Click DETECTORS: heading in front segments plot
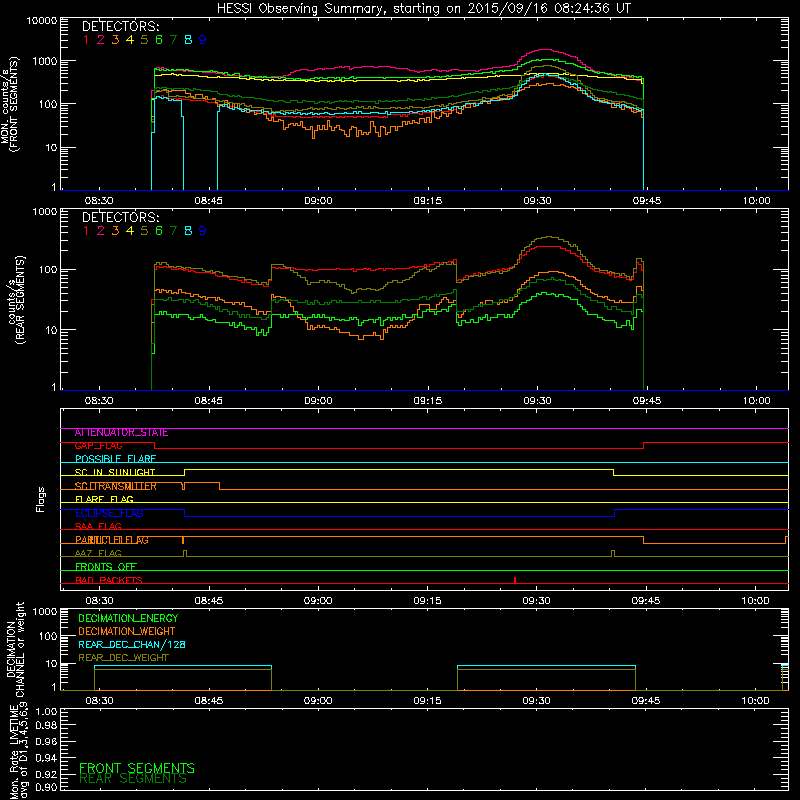This screenshot has height=800, width=800. (121, 27)
